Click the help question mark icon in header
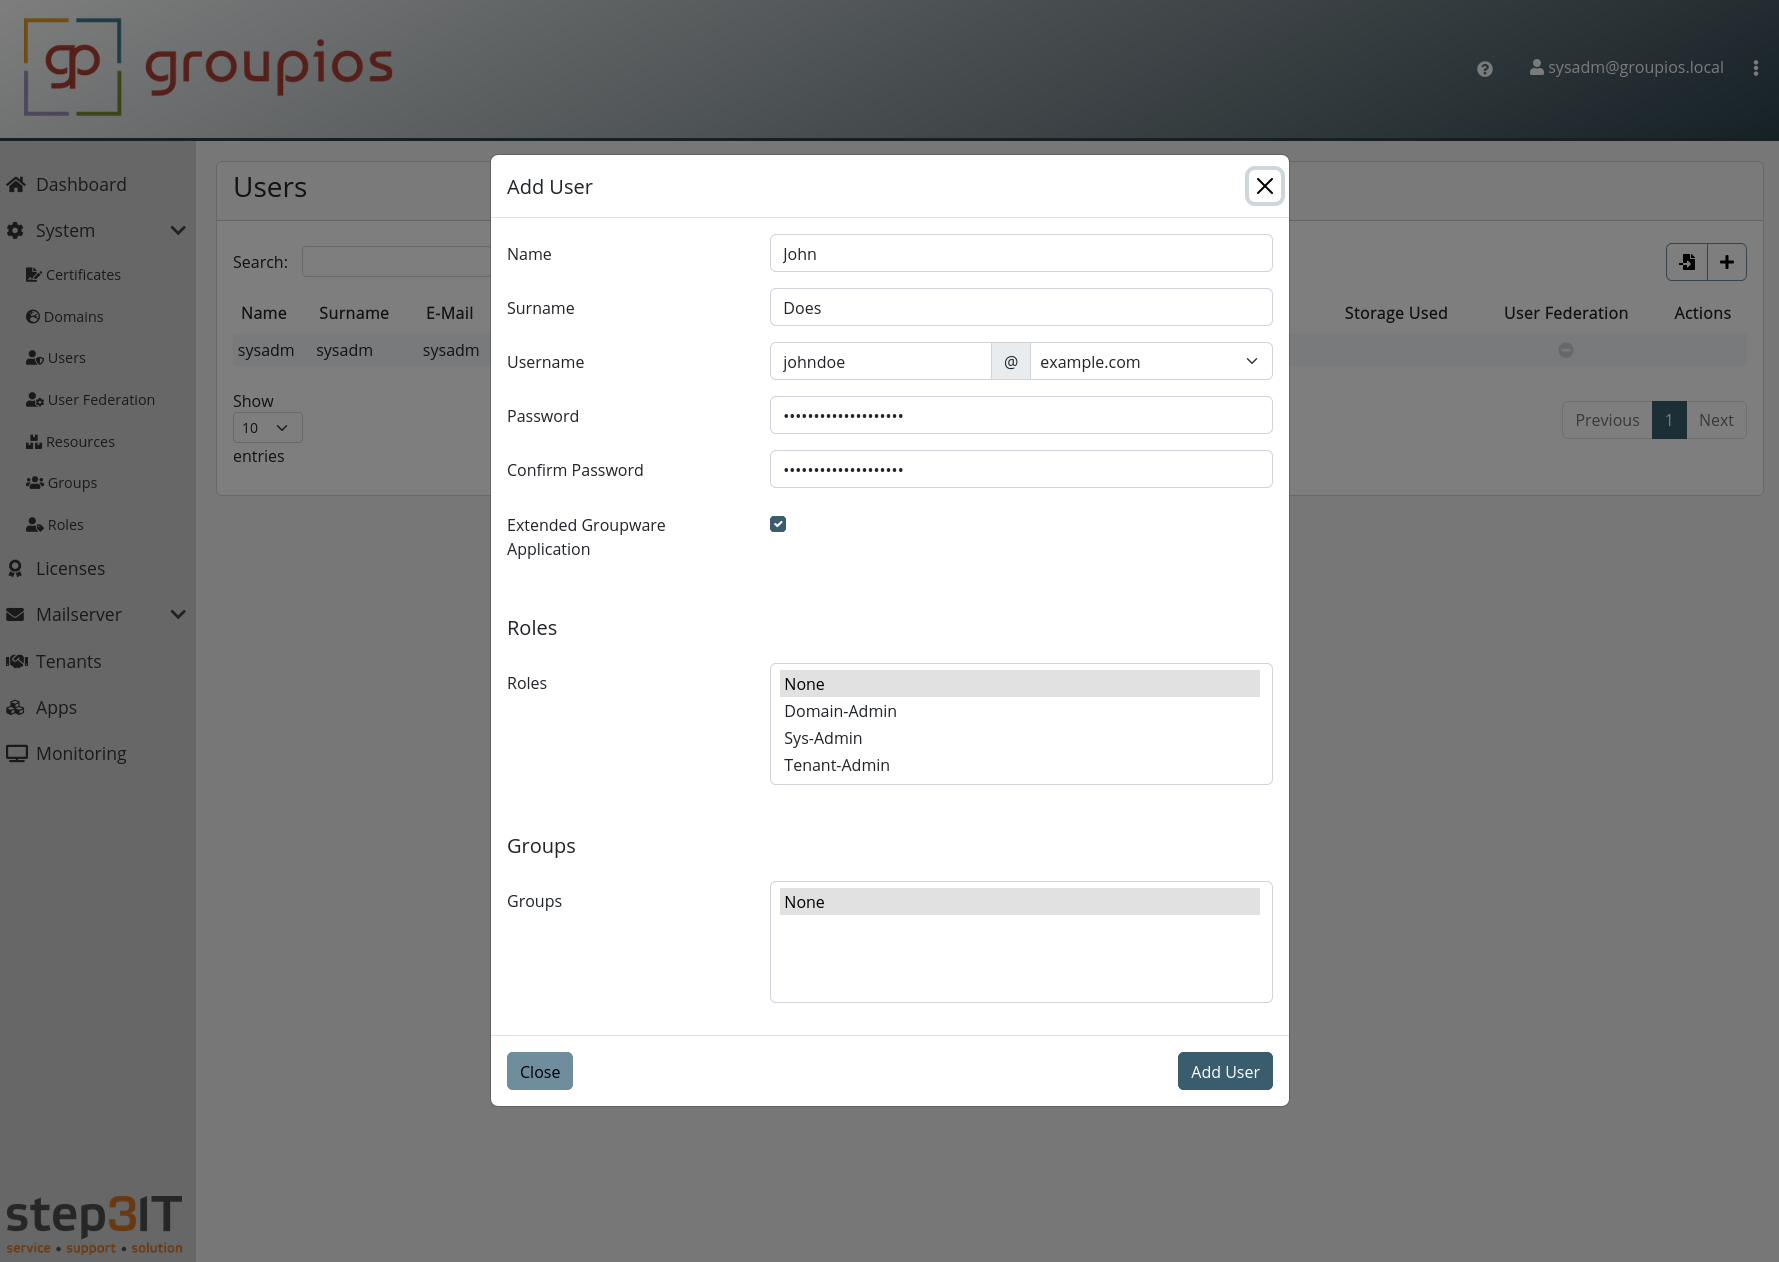 [1484, 68]
